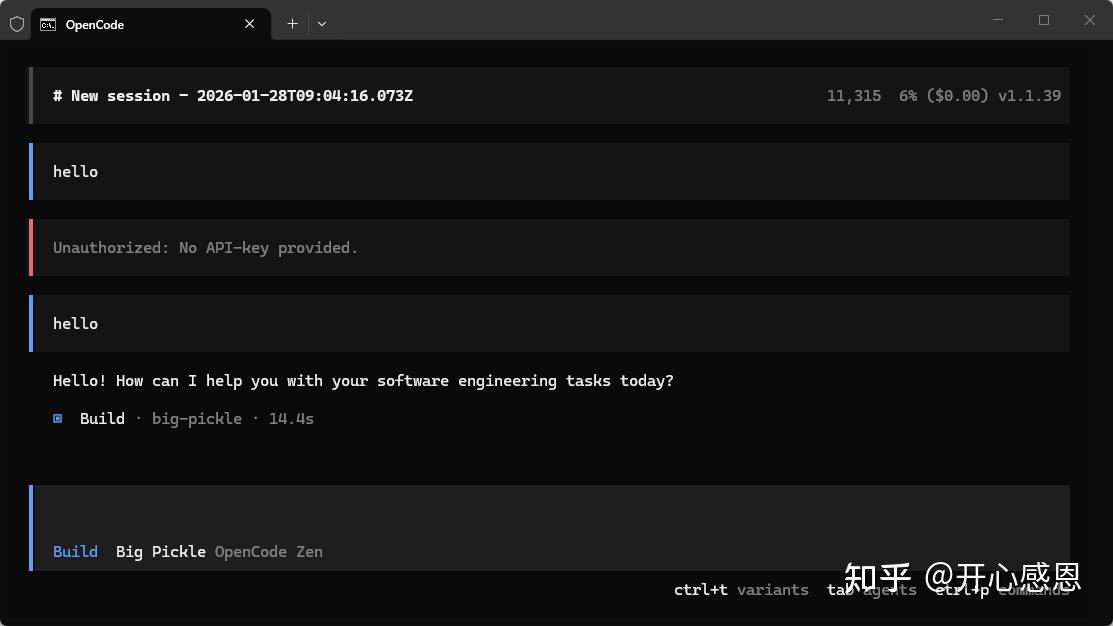The height and width of the screenshot is (626, 1113).
Task: Open the tab selection chevron dropdown
Action: [322, 23]
